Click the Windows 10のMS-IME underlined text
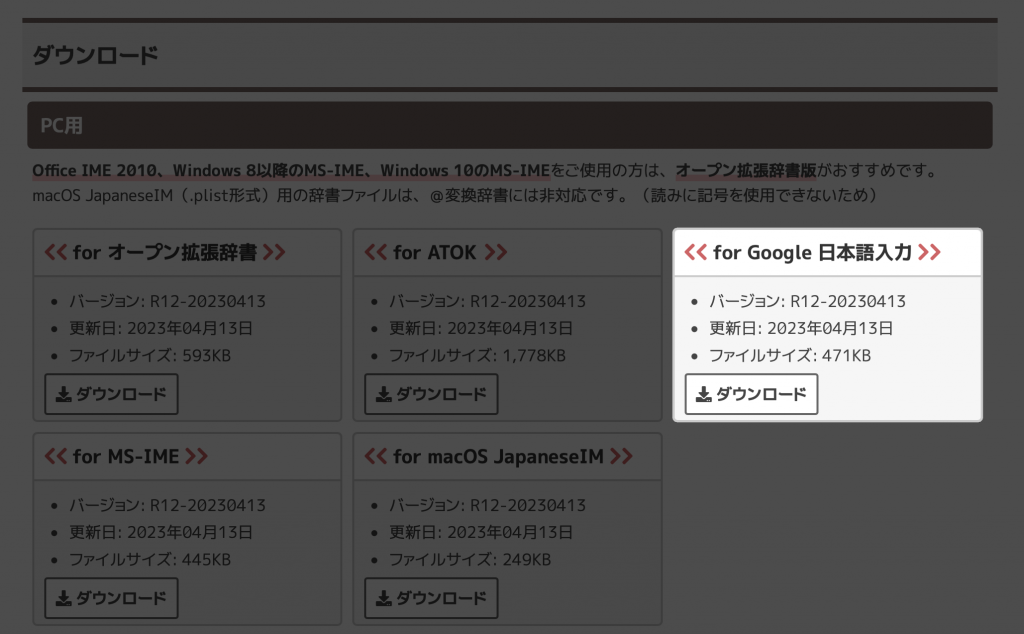1024x634 pixels. [x=464, y=170]
